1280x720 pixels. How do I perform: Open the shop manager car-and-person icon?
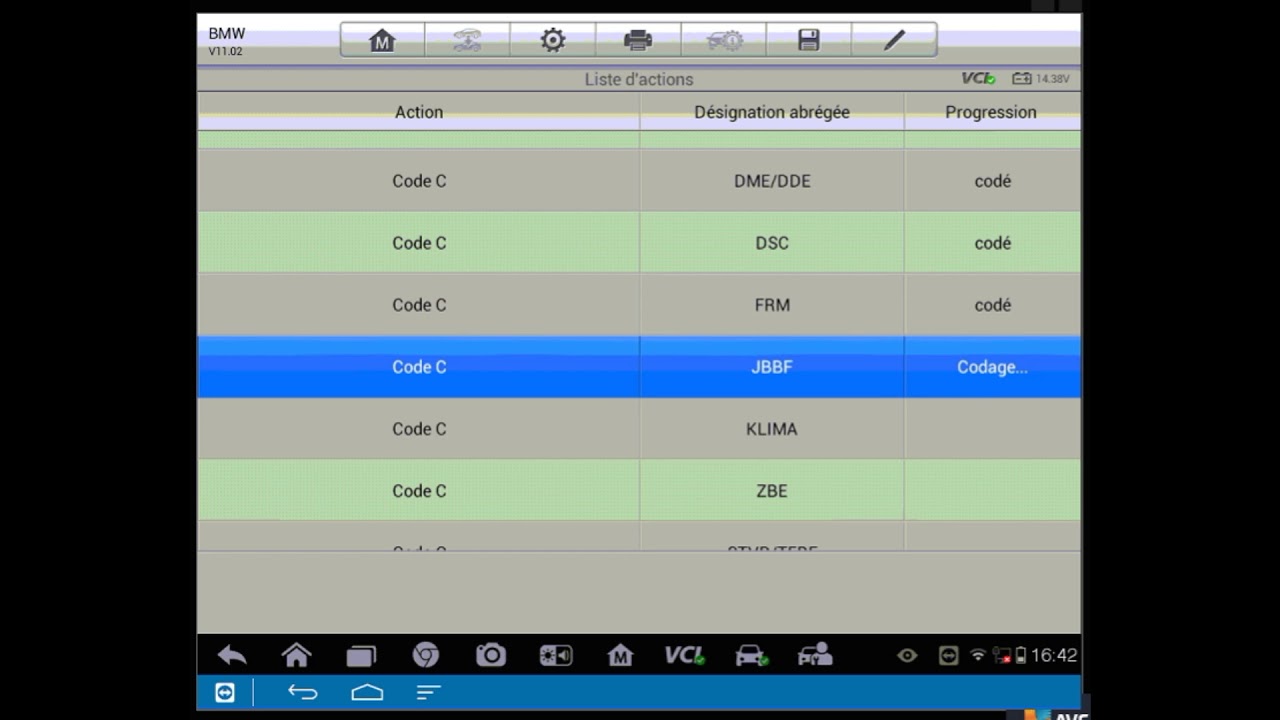pos(815,656)
